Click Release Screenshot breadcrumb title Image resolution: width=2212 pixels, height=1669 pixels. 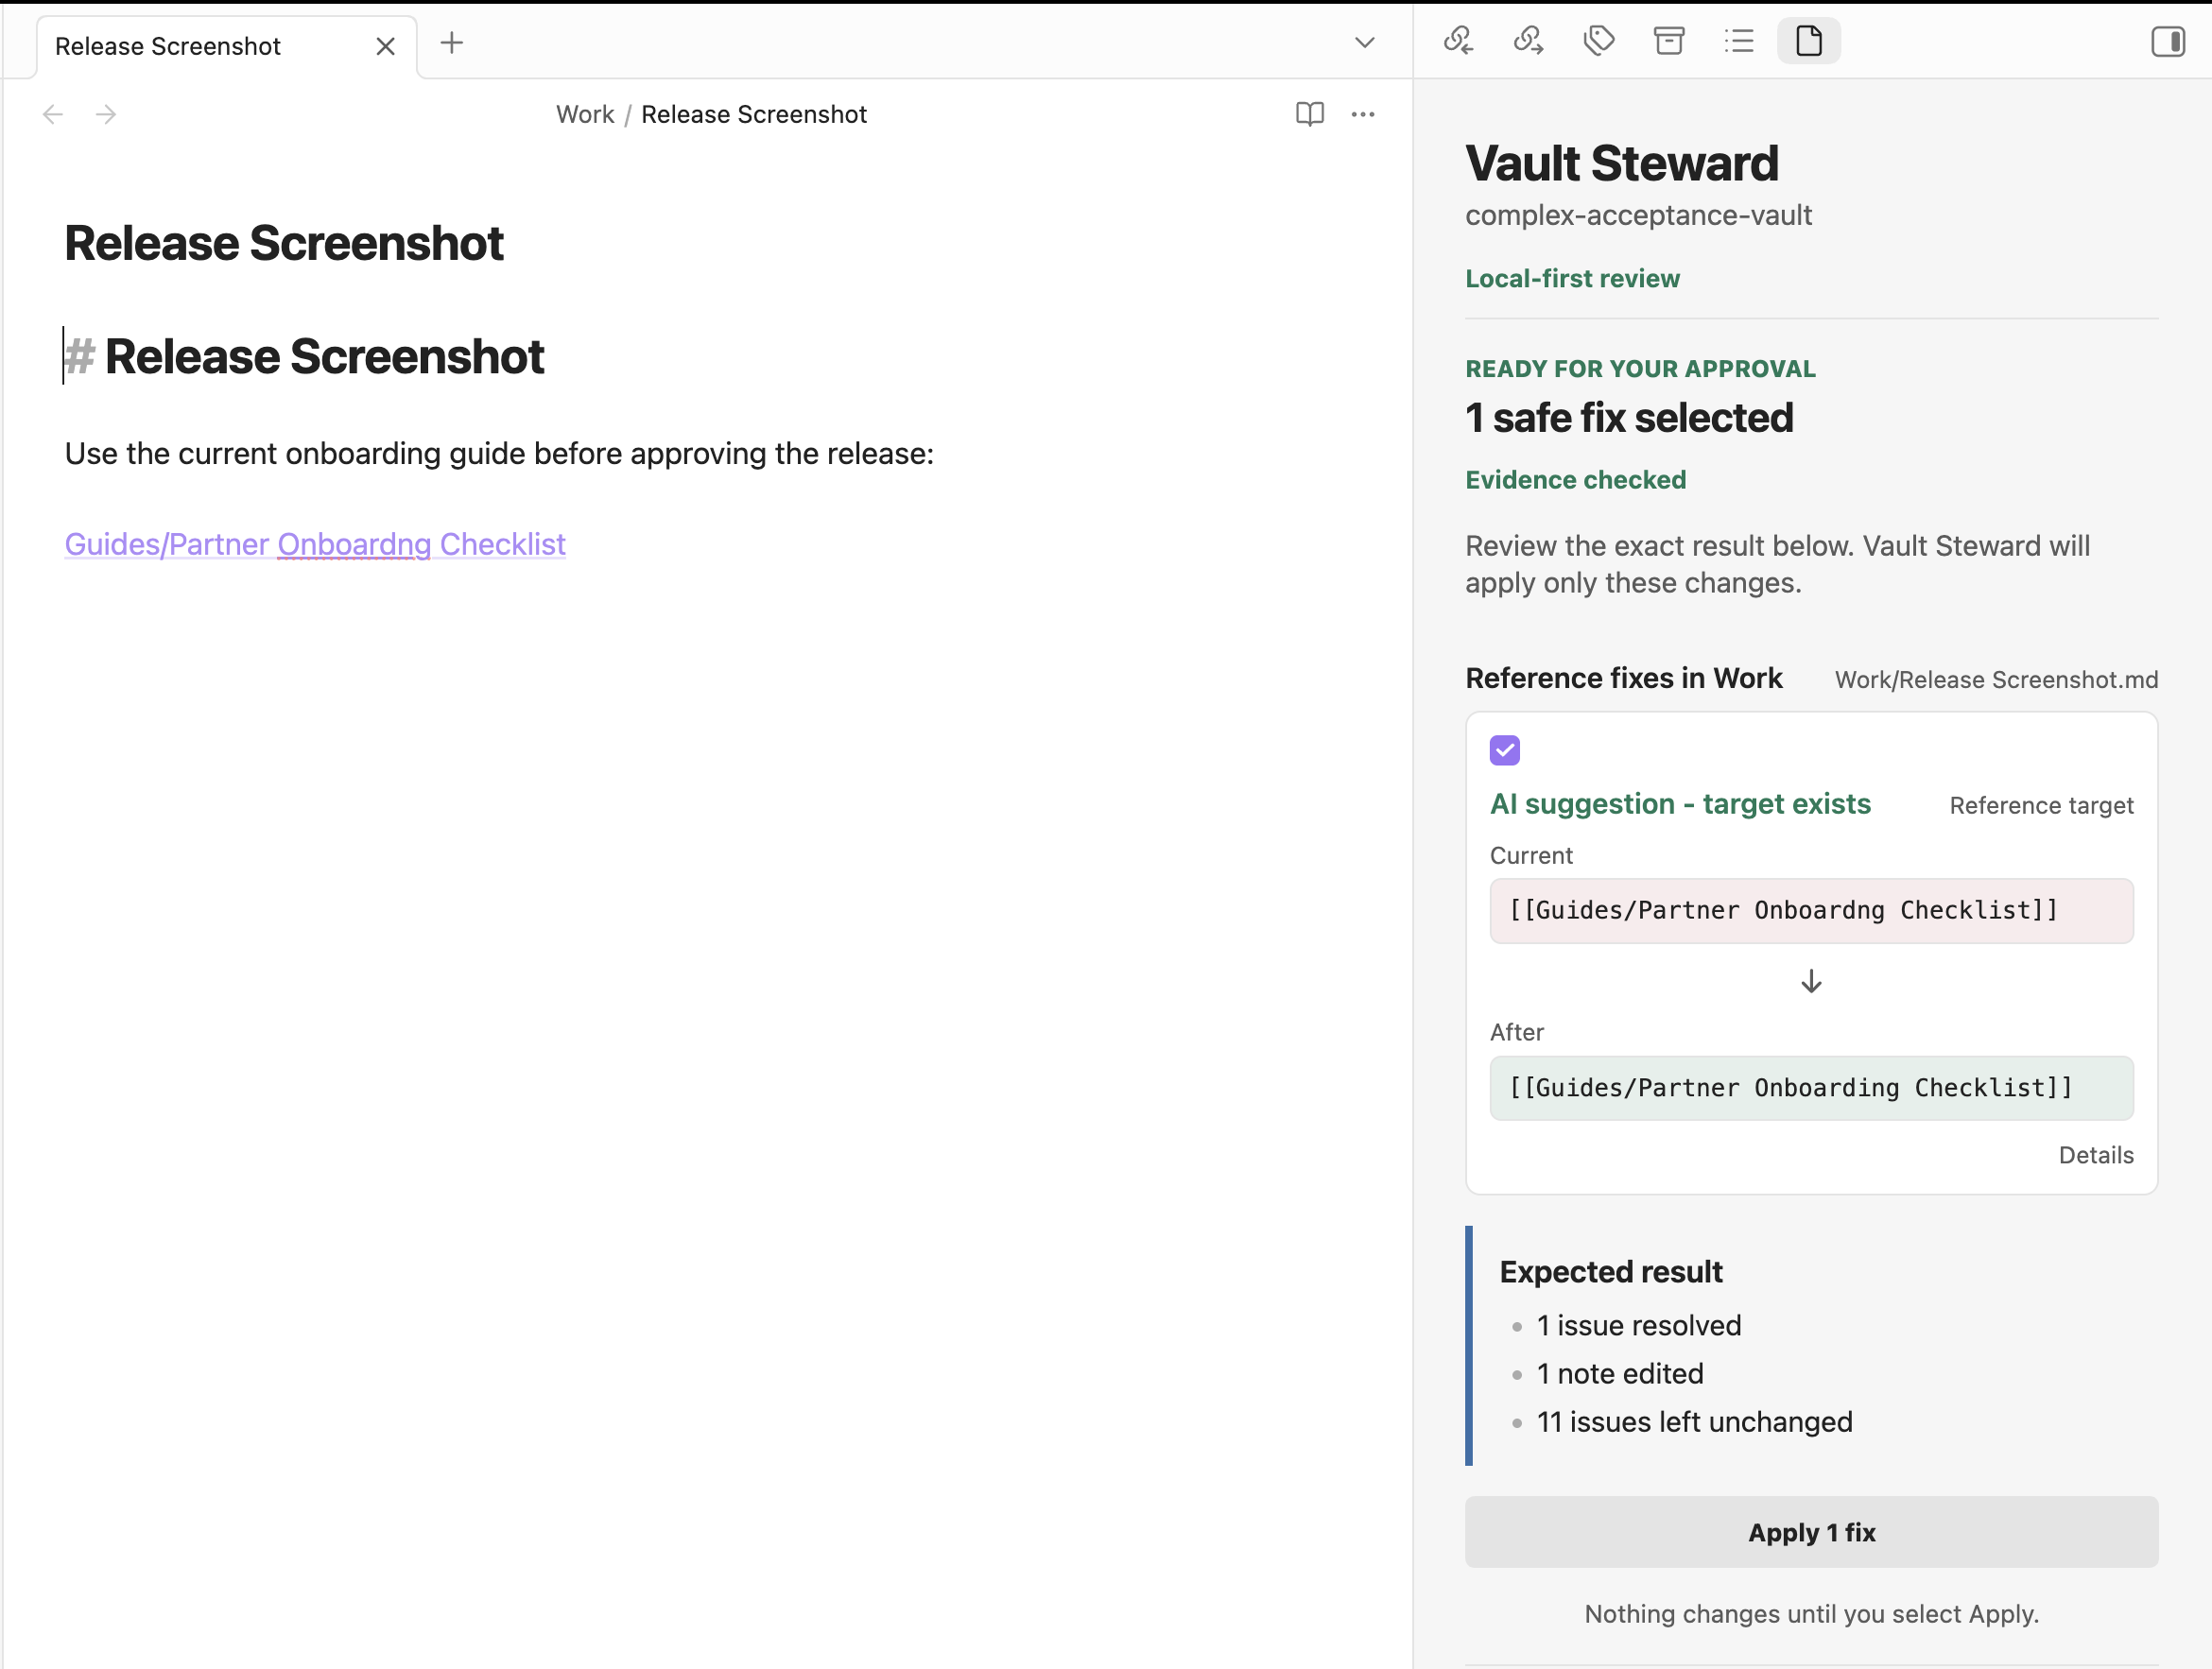click(x=754, y=114)
